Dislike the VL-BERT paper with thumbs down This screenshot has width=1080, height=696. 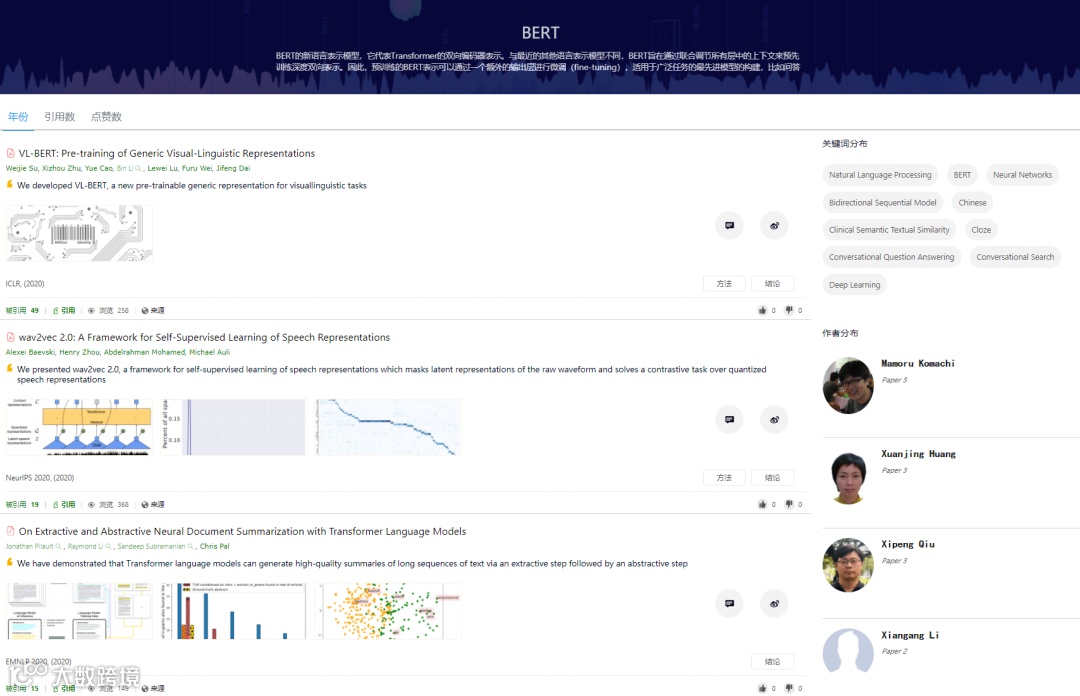coord(789,310)
